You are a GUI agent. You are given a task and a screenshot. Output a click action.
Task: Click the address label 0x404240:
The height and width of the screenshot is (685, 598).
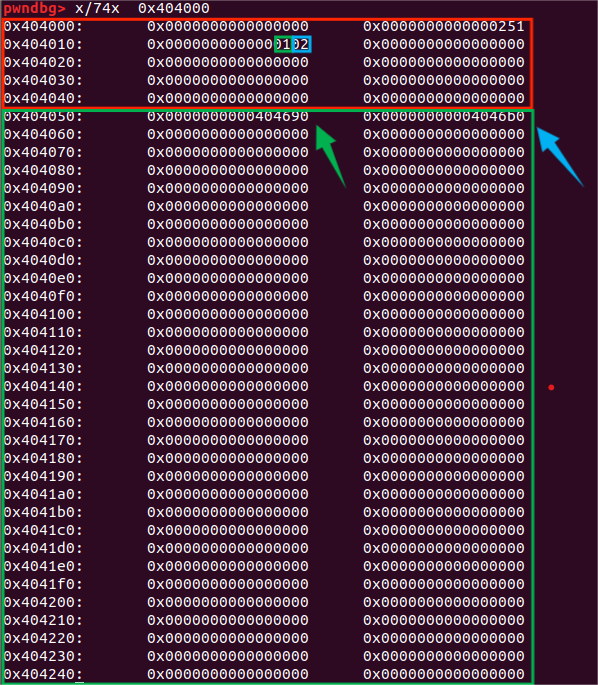pos(43,674)
